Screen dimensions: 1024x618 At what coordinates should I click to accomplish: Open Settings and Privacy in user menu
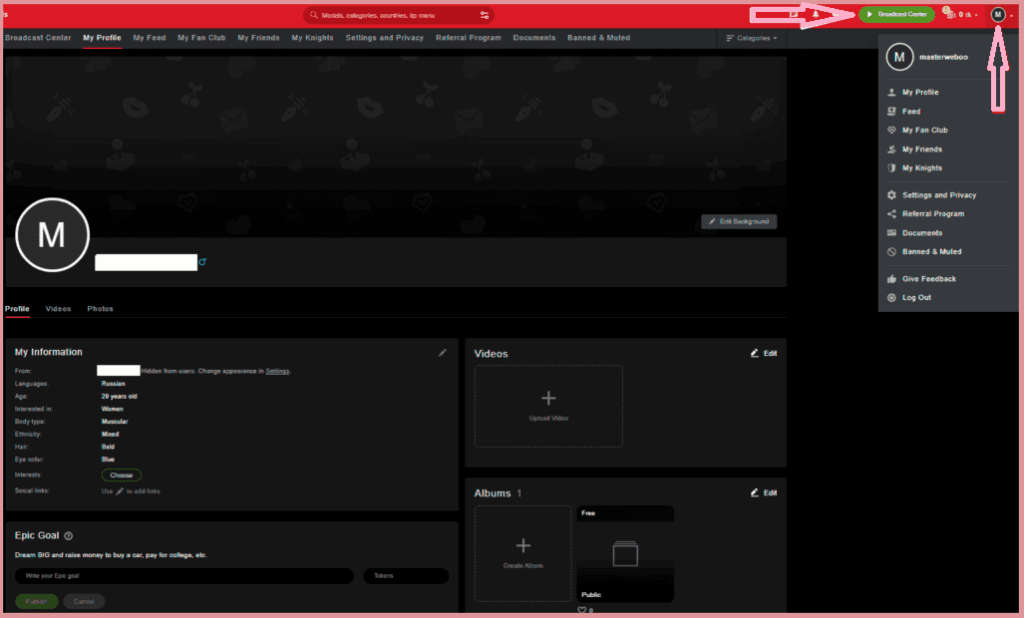click(938, 195)
